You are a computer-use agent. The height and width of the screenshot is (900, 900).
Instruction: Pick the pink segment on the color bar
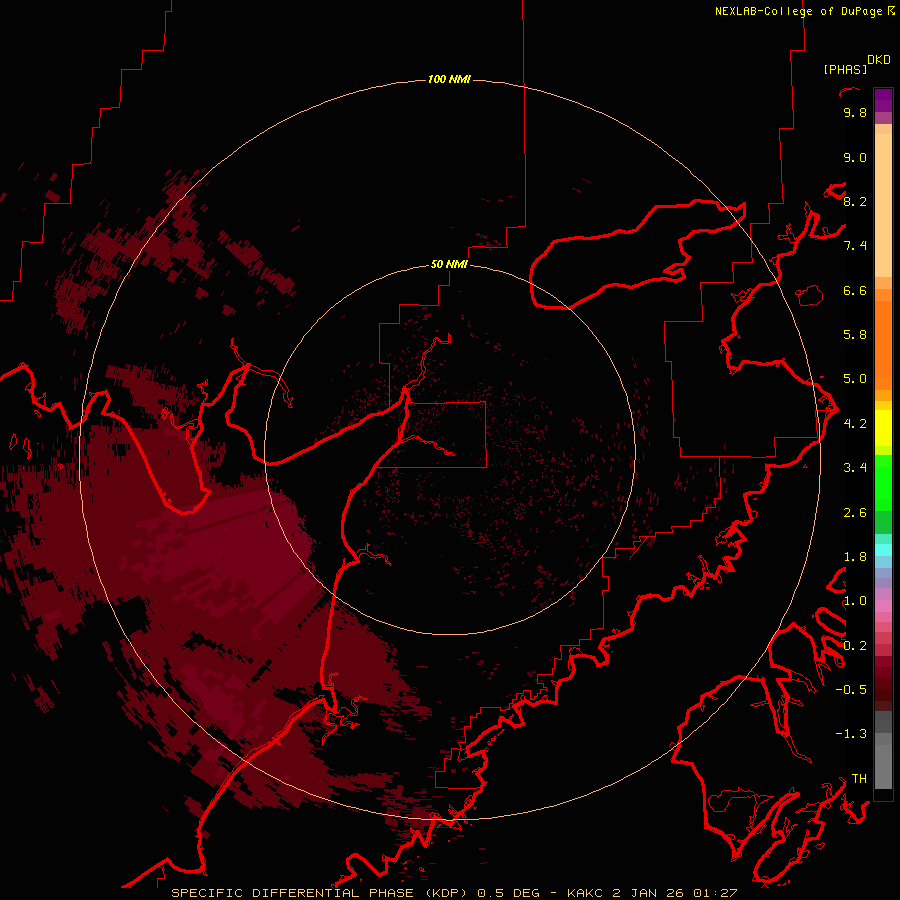pos(883,606)
